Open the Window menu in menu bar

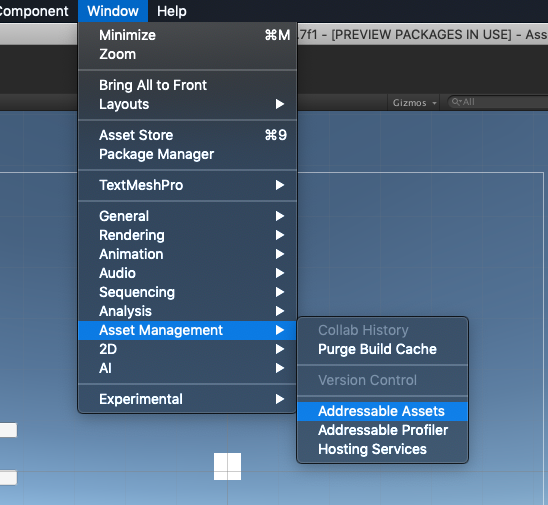tap(113, 11)
